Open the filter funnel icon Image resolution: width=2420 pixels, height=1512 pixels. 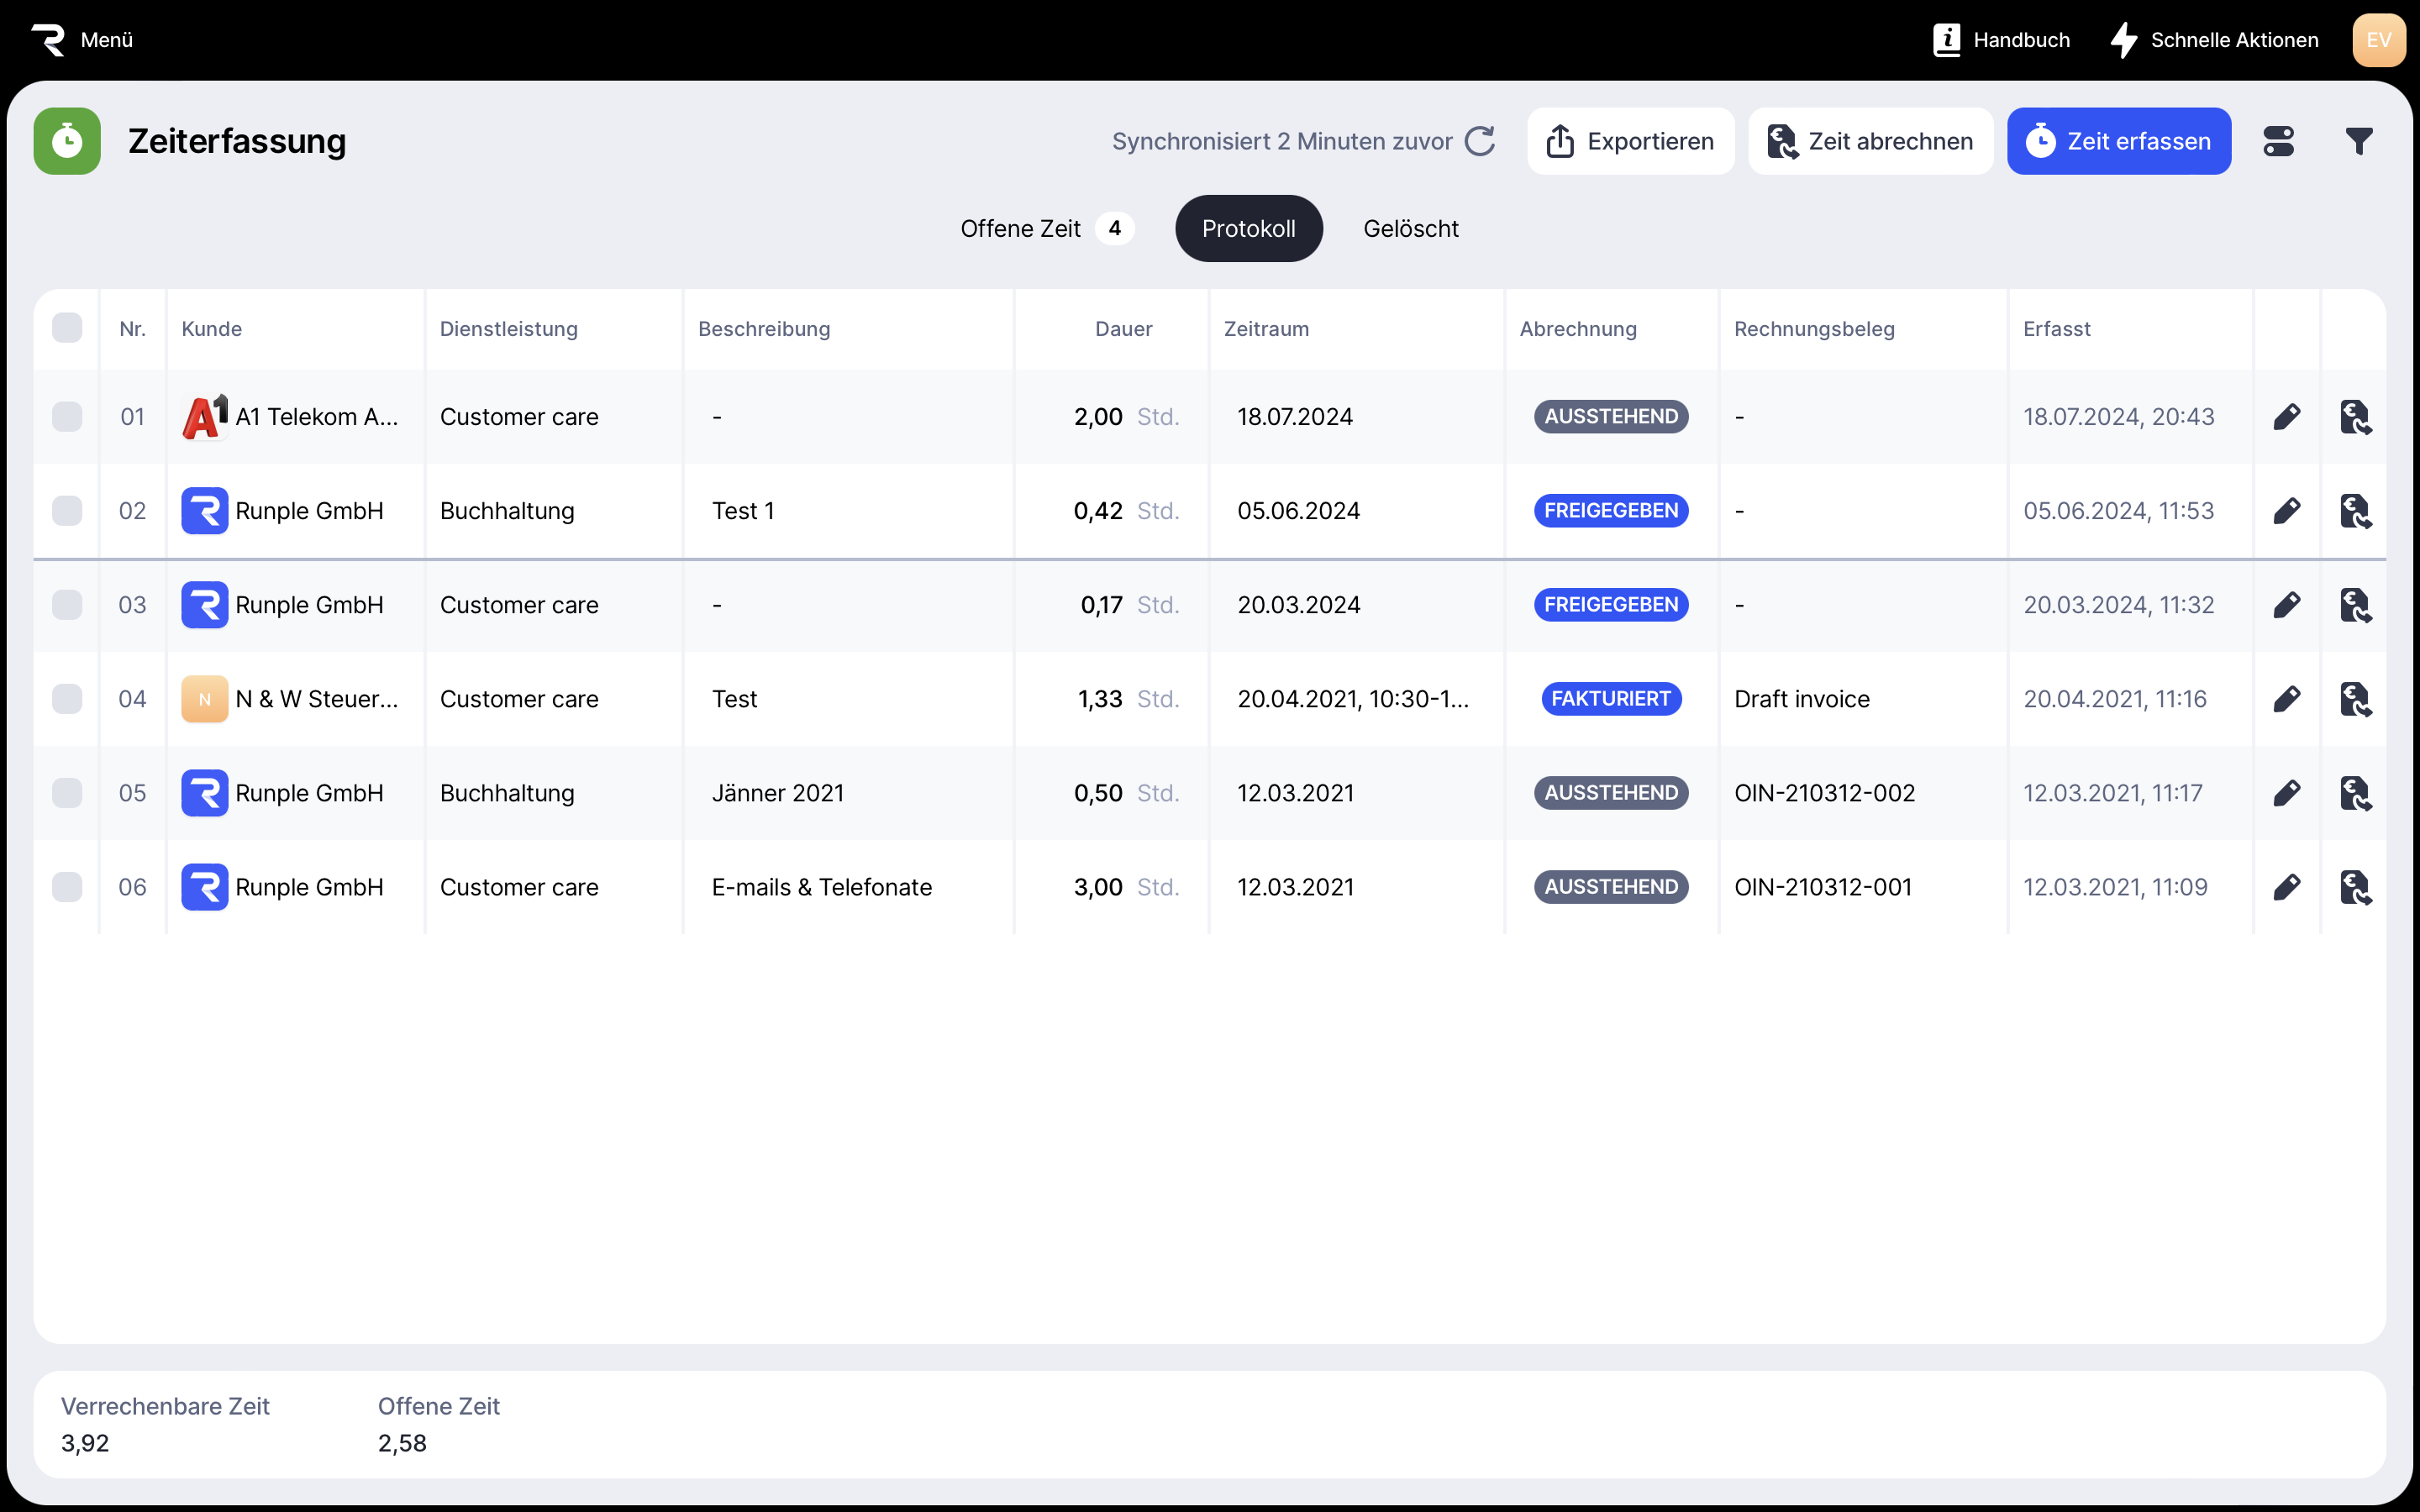[x=2359, y=141]
